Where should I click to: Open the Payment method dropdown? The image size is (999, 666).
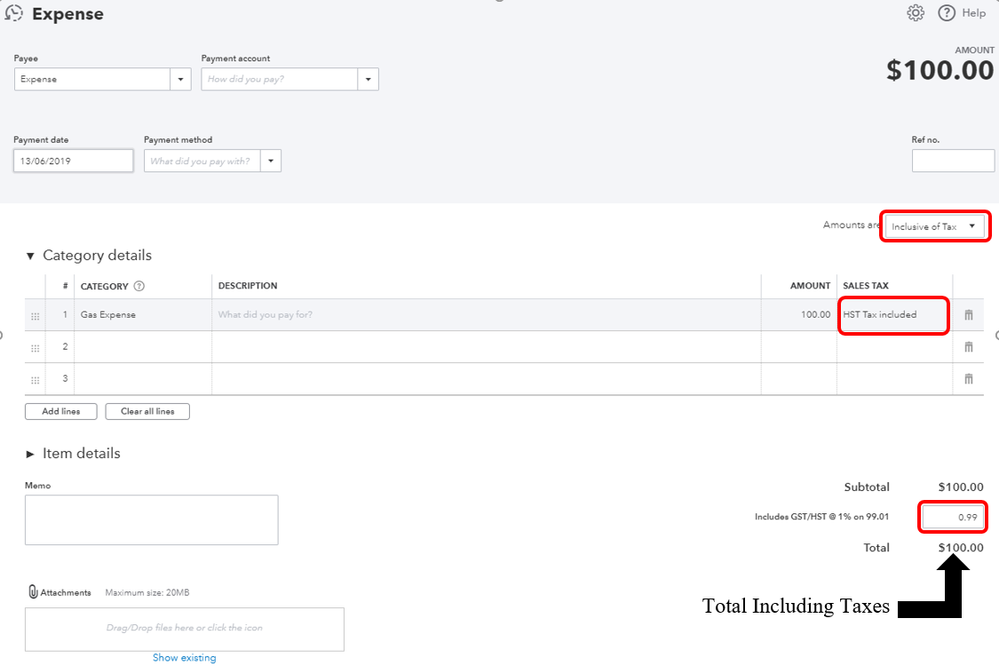pyautogui.click(x=271, y=161)
